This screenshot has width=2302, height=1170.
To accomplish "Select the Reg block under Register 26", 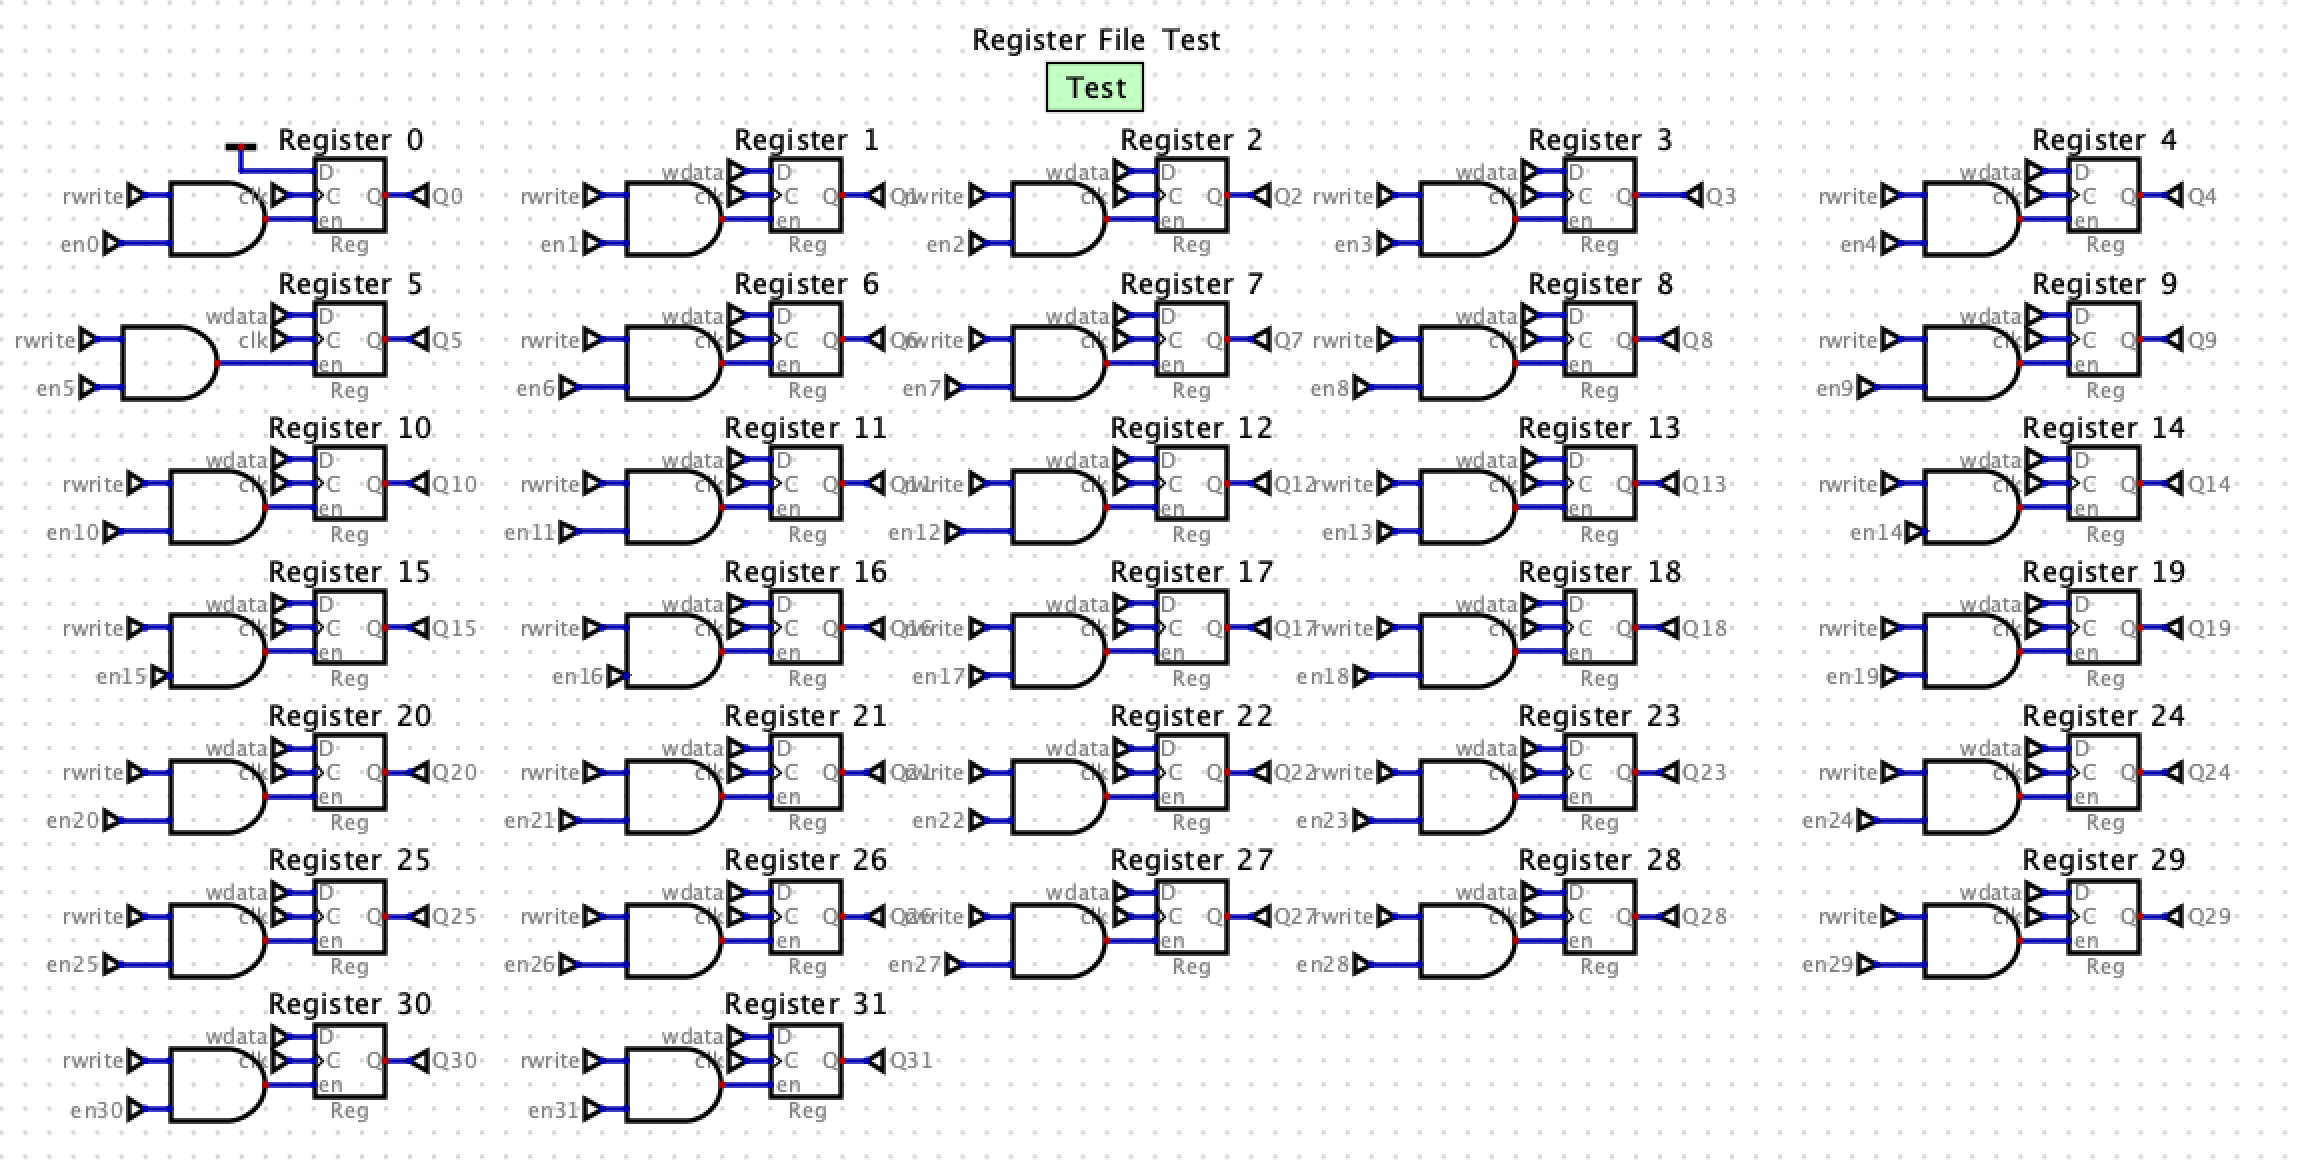I will pos(806,915).
